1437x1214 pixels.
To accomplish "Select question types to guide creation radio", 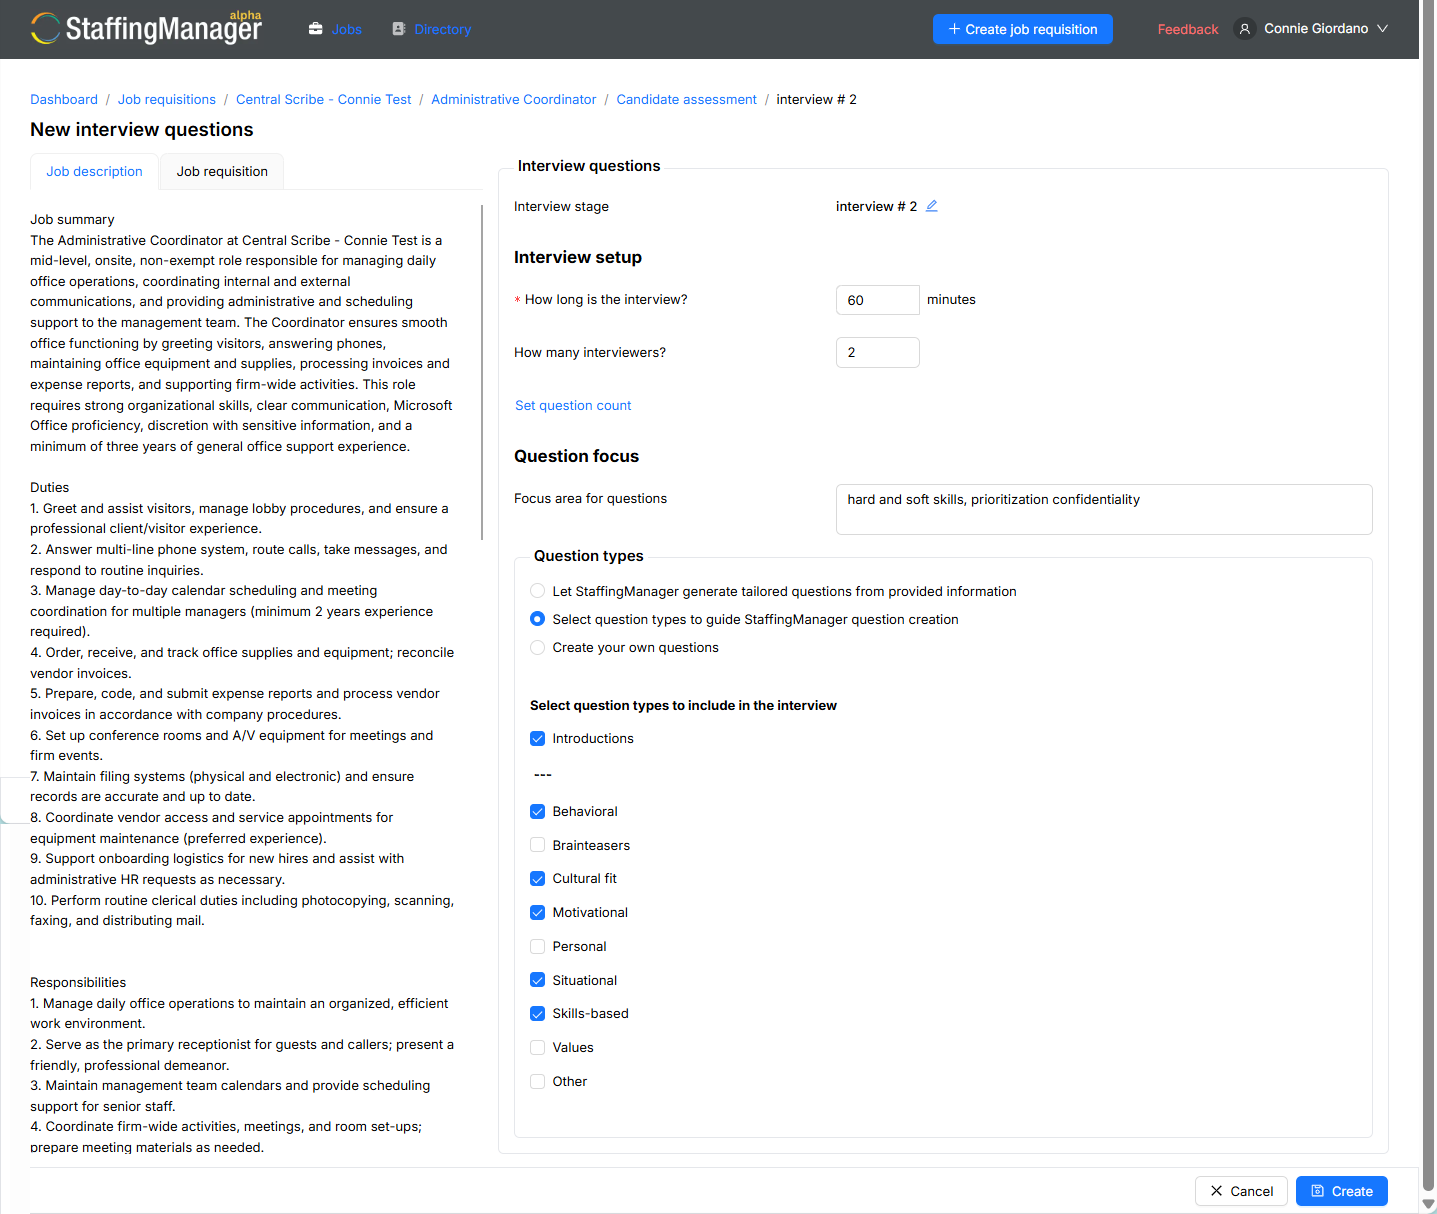I will (x=538, y=619).
